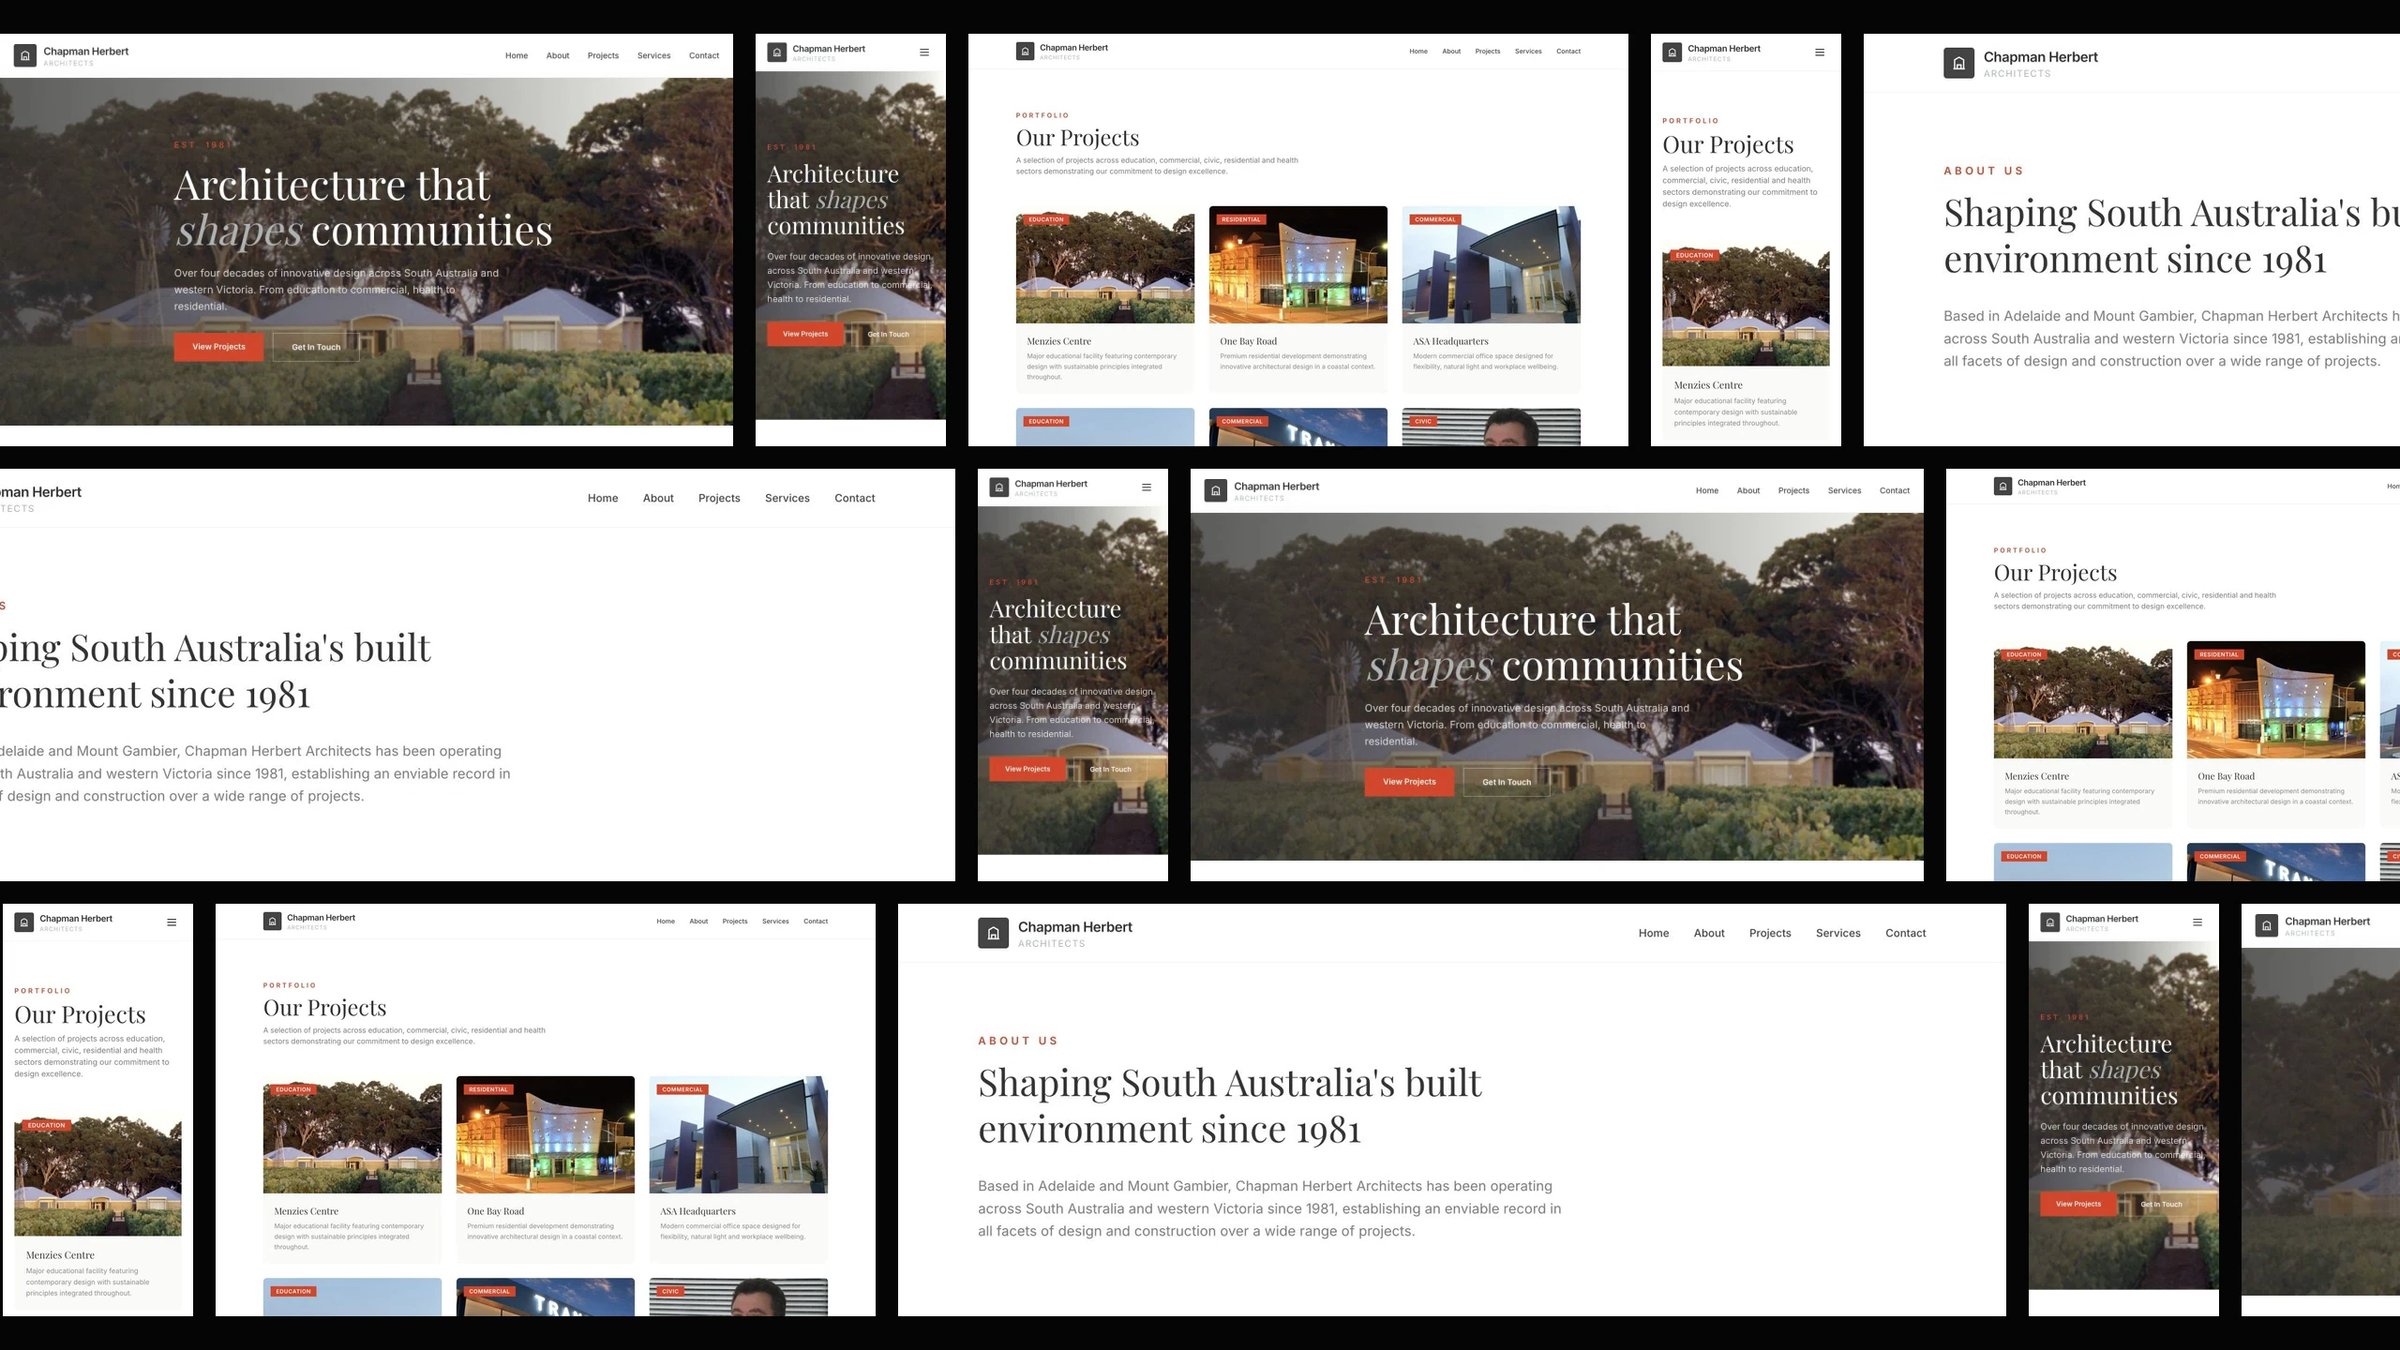Image resolution: width=2400 pixels, height=1350 pixels.
Task: Open Menzies Centre thumbnail on clipped 'Hom' projects page
Action: pyautogui.click(x=2082, y=700)
